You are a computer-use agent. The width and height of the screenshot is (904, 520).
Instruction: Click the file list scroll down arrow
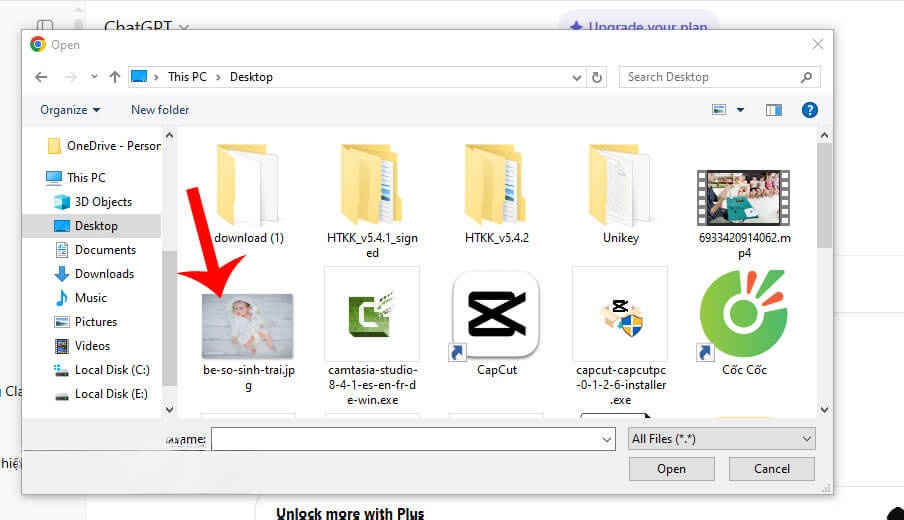824,410
